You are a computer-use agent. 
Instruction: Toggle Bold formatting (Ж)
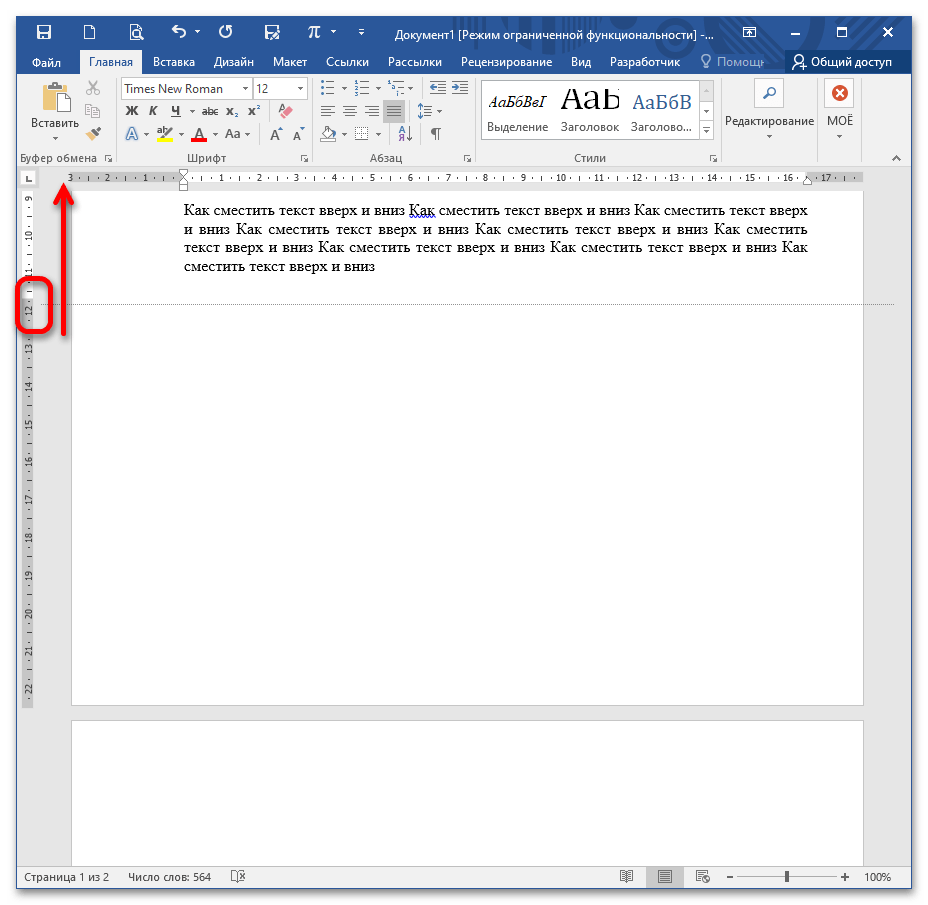(131, 111)
